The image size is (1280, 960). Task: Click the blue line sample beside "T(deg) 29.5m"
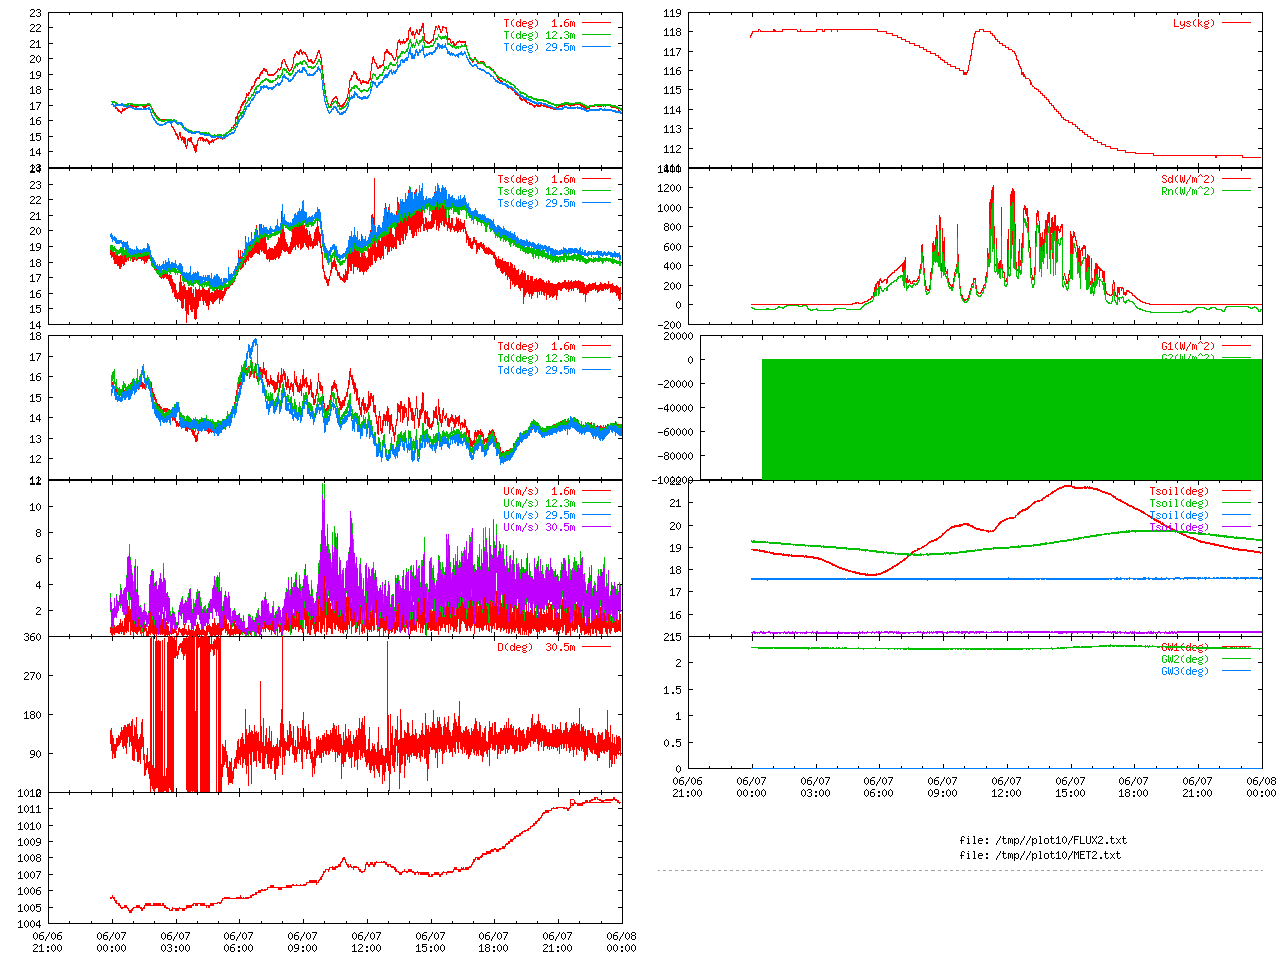tap(596, 47)
